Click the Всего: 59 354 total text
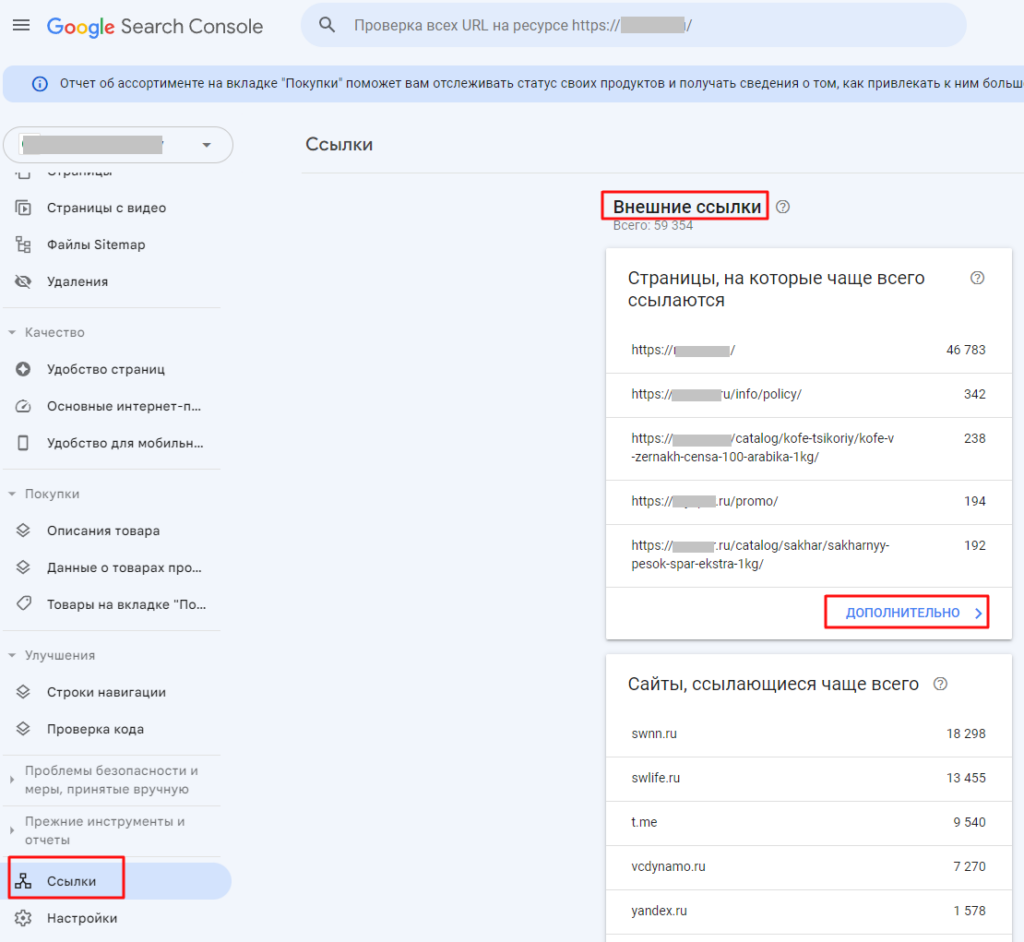This screenshot has height=942, width=1024. (653, 226)
